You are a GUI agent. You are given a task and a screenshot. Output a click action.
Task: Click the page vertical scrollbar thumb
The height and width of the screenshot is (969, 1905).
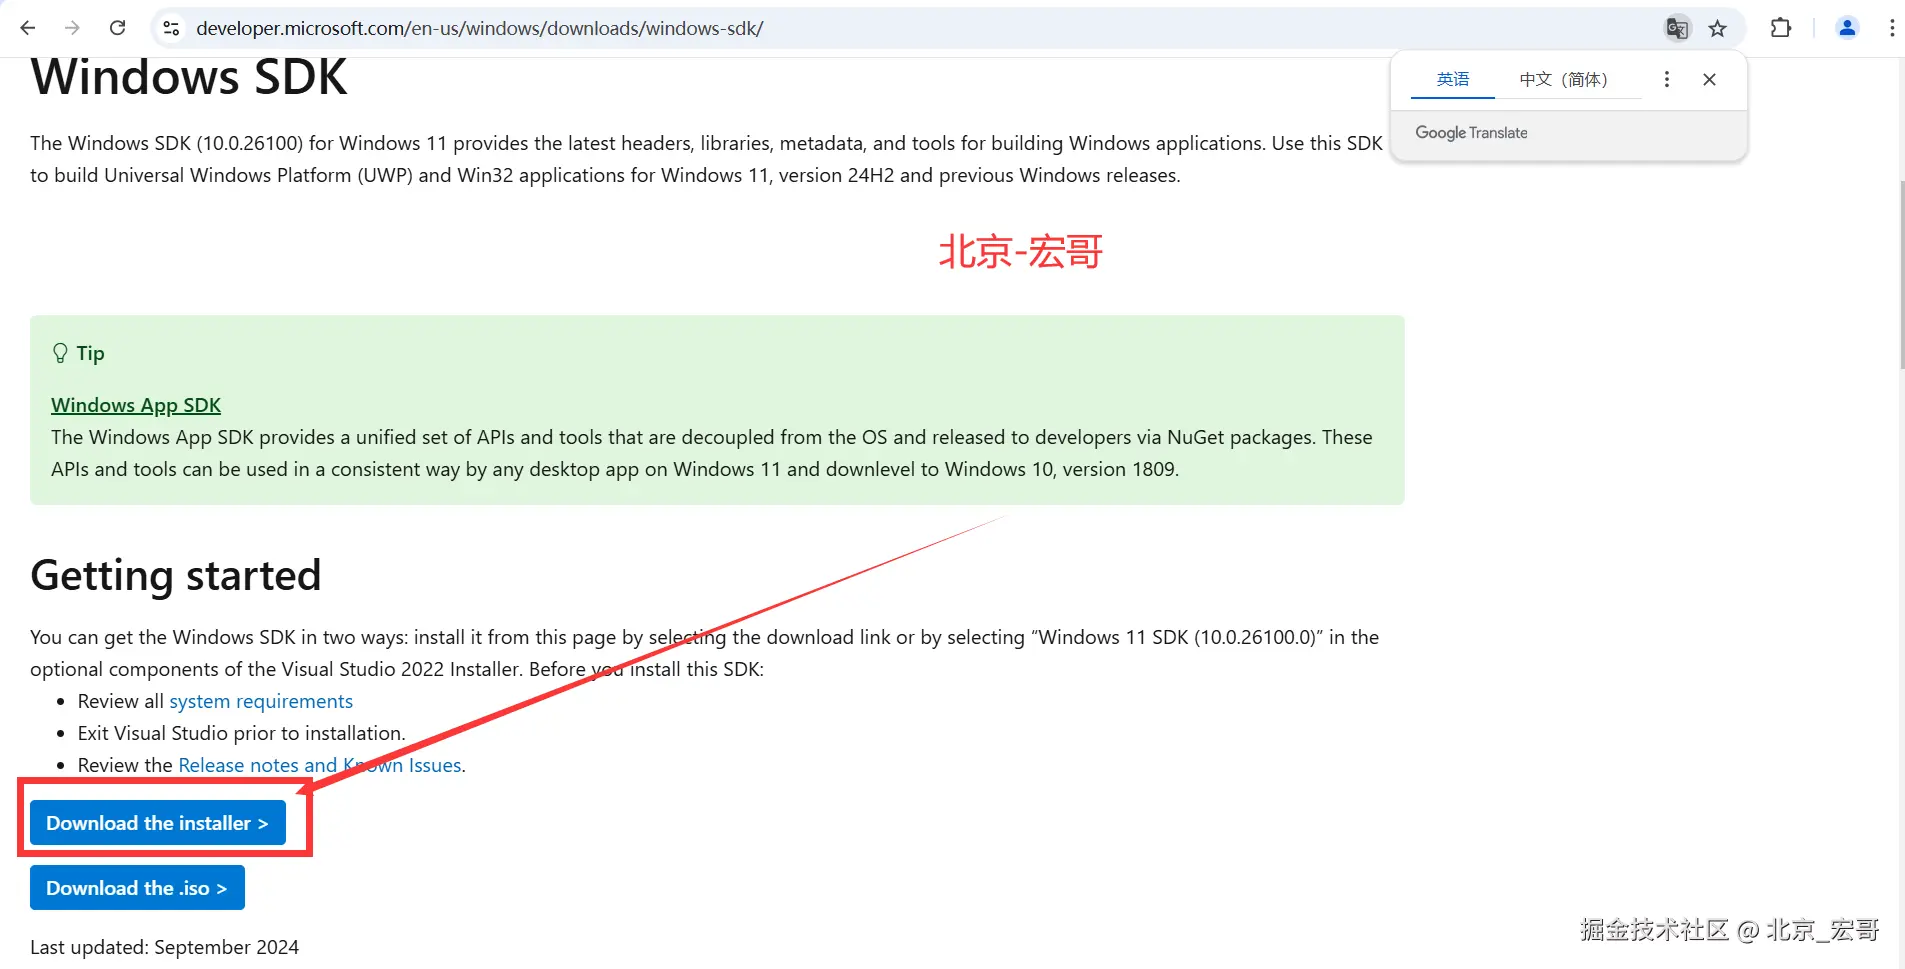pyautogui.click(x=1900, y=275)
